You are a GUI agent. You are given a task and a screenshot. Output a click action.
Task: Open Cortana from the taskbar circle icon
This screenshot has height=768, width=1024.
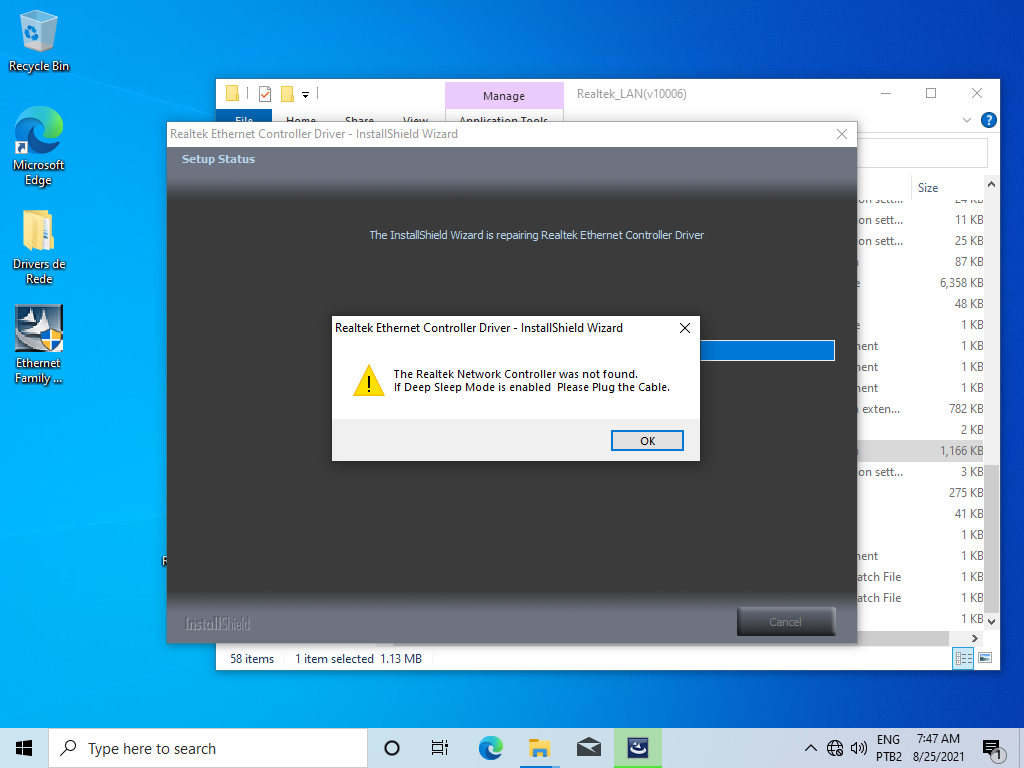click(392, 748)
